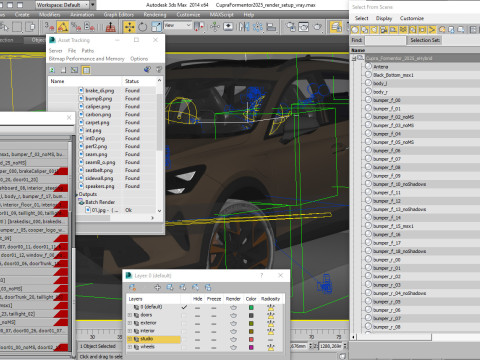Open Bitmap Performance and Memory menu
This screenshot has height=360, width=480.
point(87,59)
